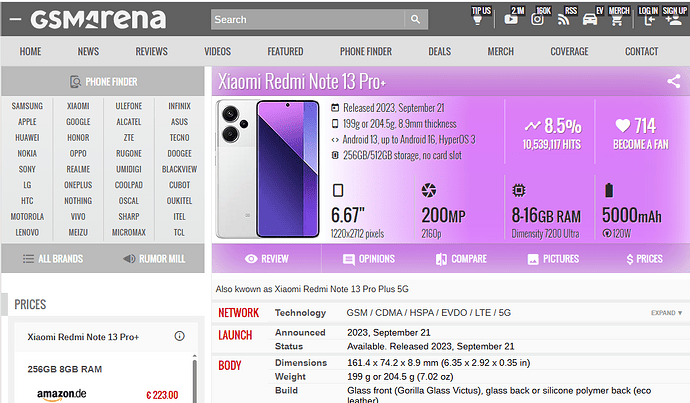Select the Xiaomi brand link
The height and width of the screenshot is (403, 690).
click(x=78, y=106)
